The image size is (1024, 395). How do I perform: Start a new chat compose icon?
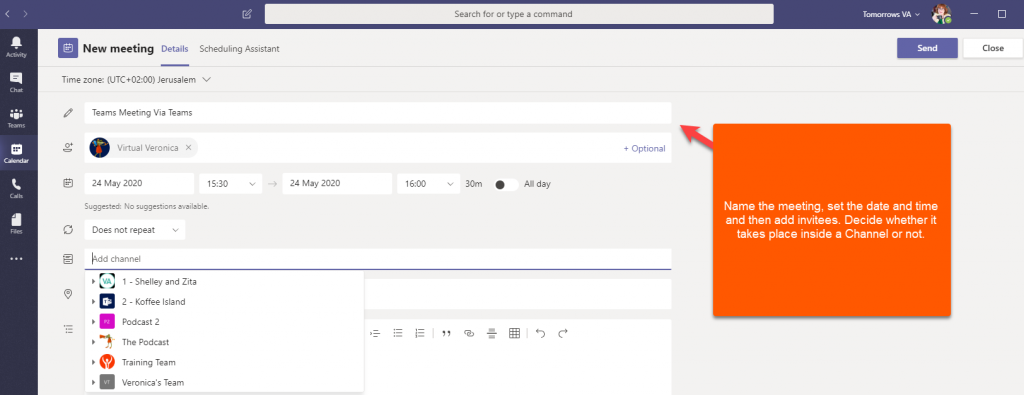246,14
